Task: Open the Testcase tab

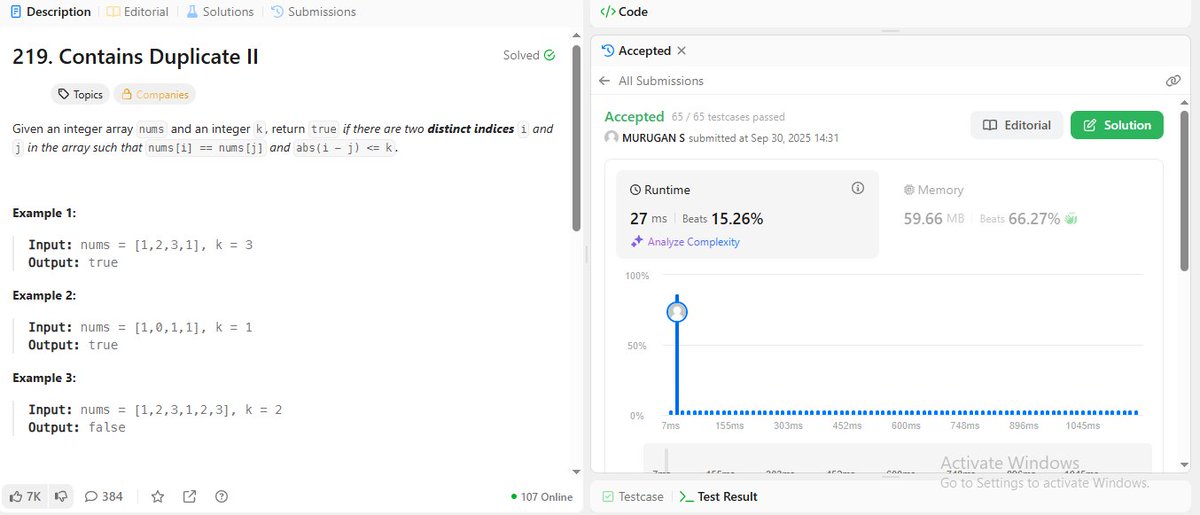Action: point(632,497)
